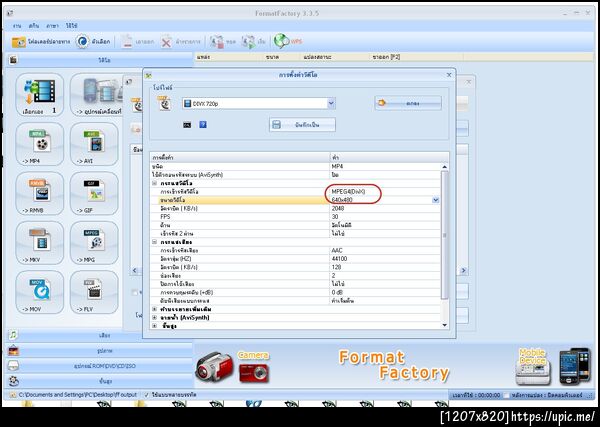Viewport: 600px width, 427px height.
Task: Click the small folder icon before the output path
Action: click(13, 394)
